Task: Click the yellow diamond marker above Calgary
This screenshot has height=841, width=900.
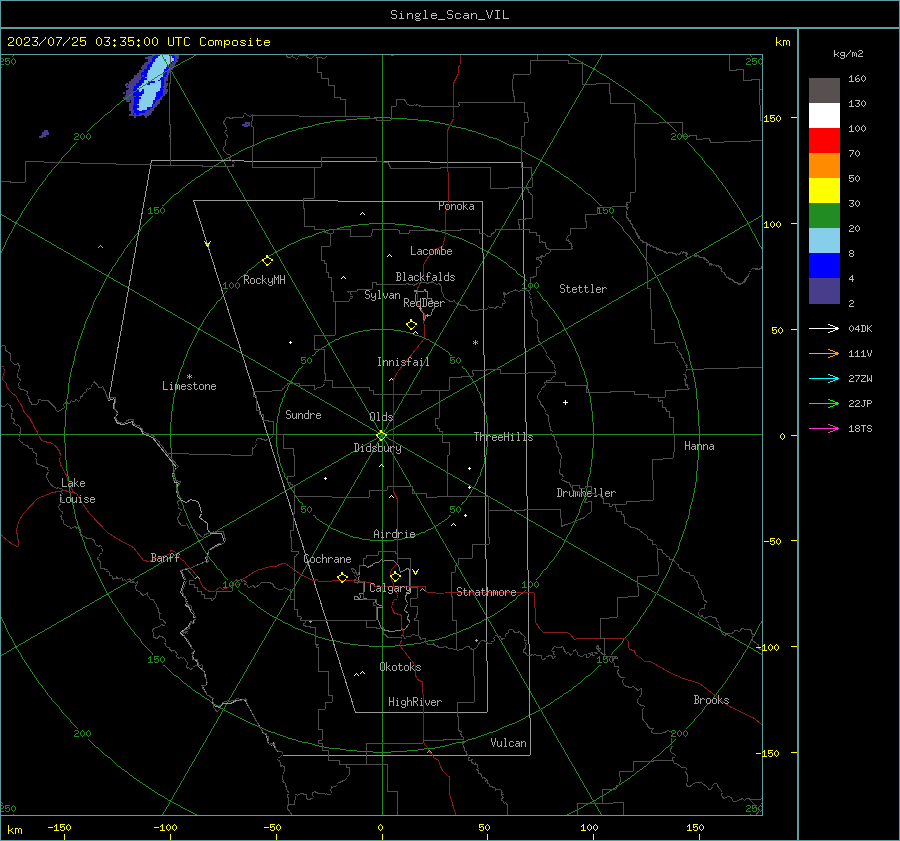Action: click(x=395, y=576)
